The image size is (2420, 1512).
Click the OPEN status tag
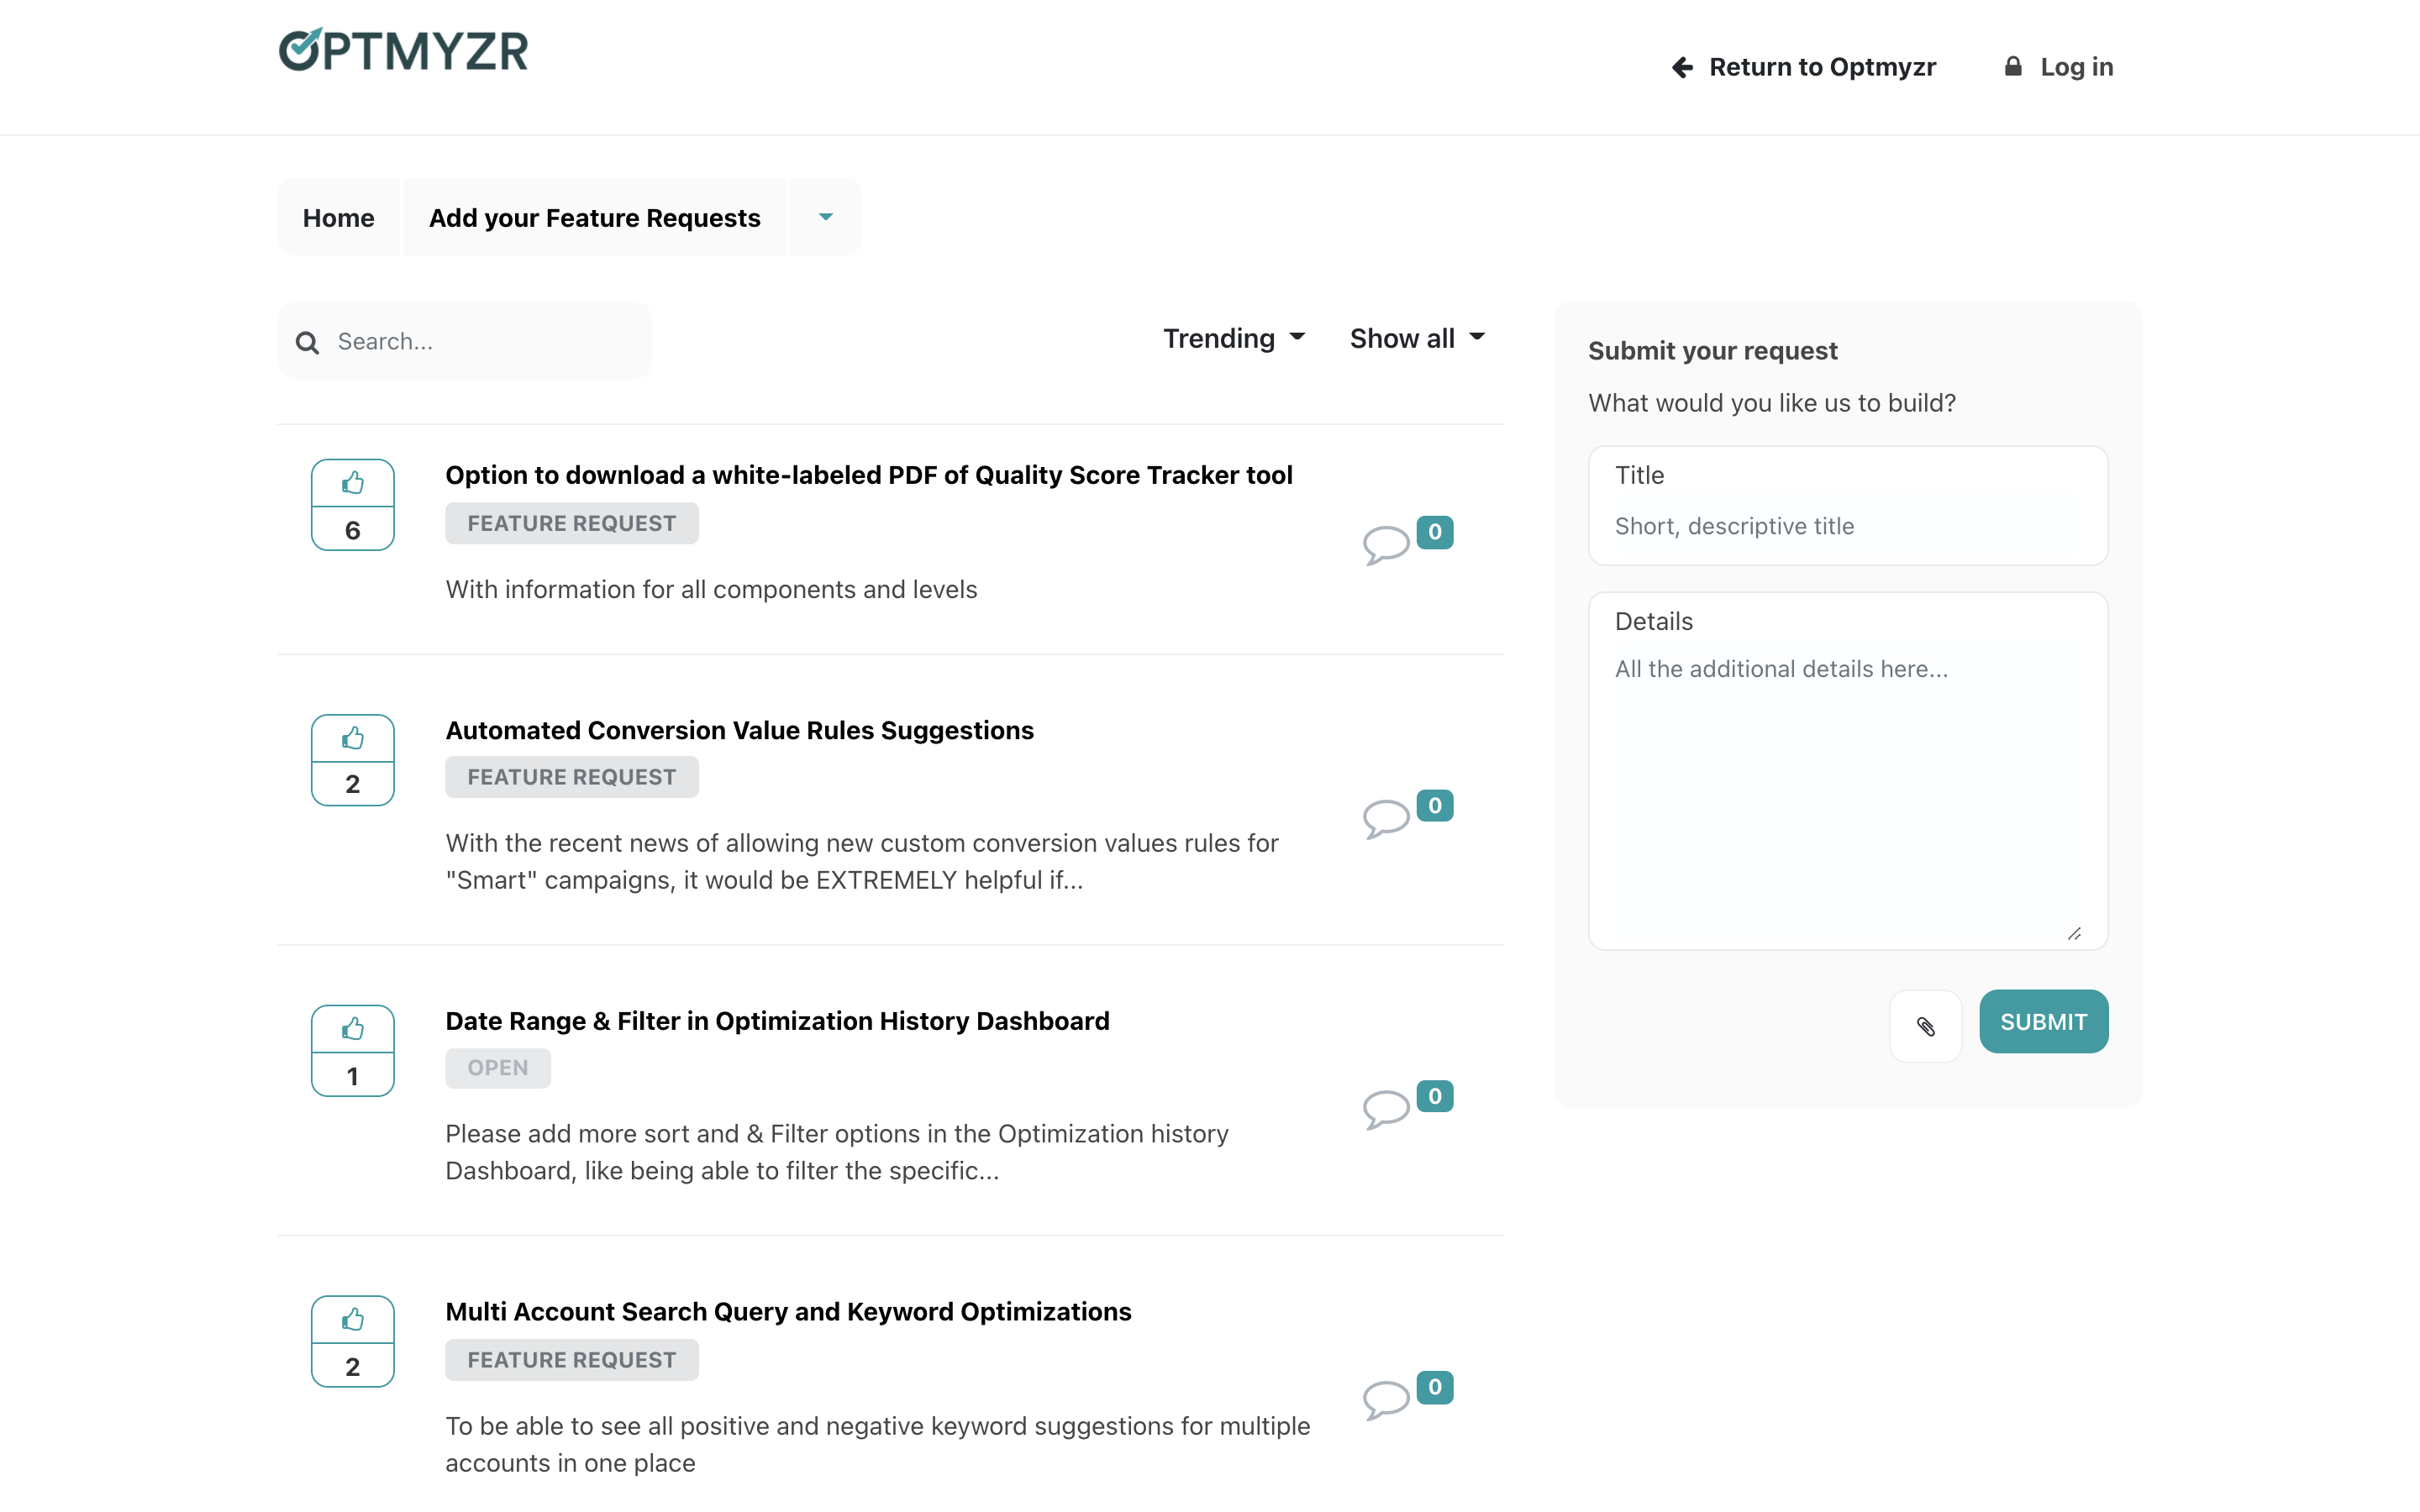[498, 1068]
